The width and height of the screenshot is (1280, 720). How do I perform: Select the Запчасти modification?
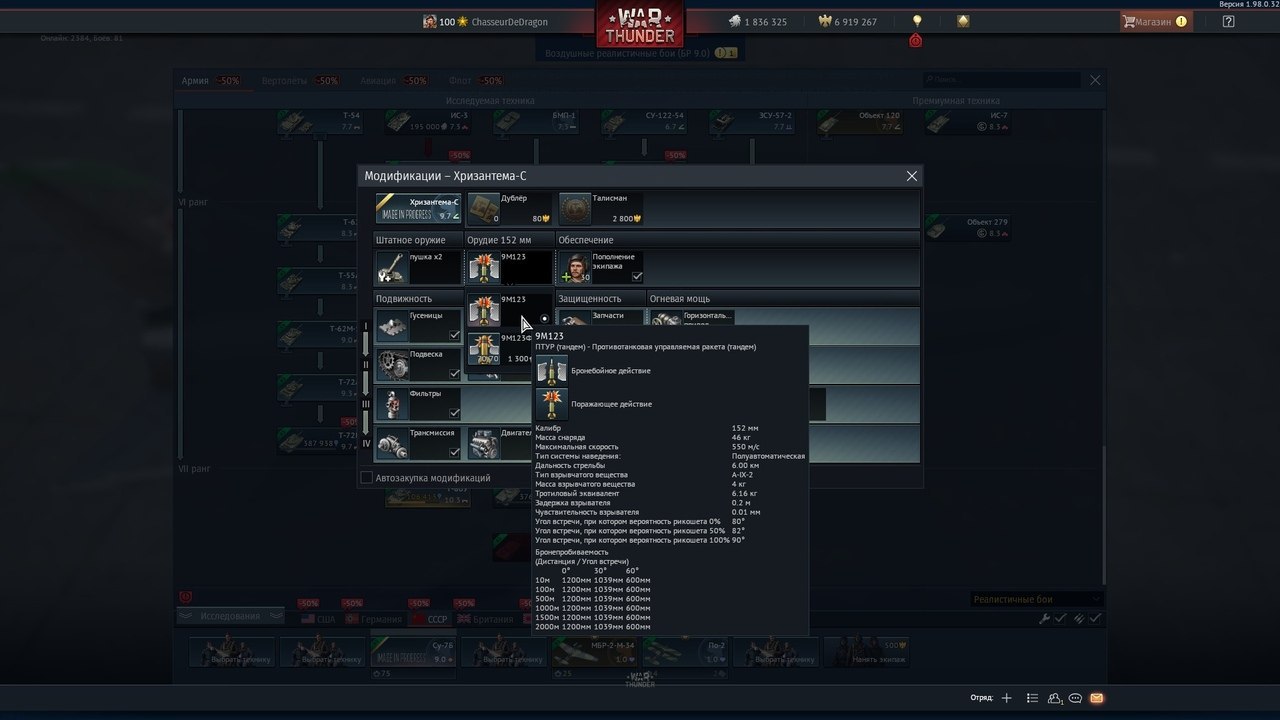(601, 318)
